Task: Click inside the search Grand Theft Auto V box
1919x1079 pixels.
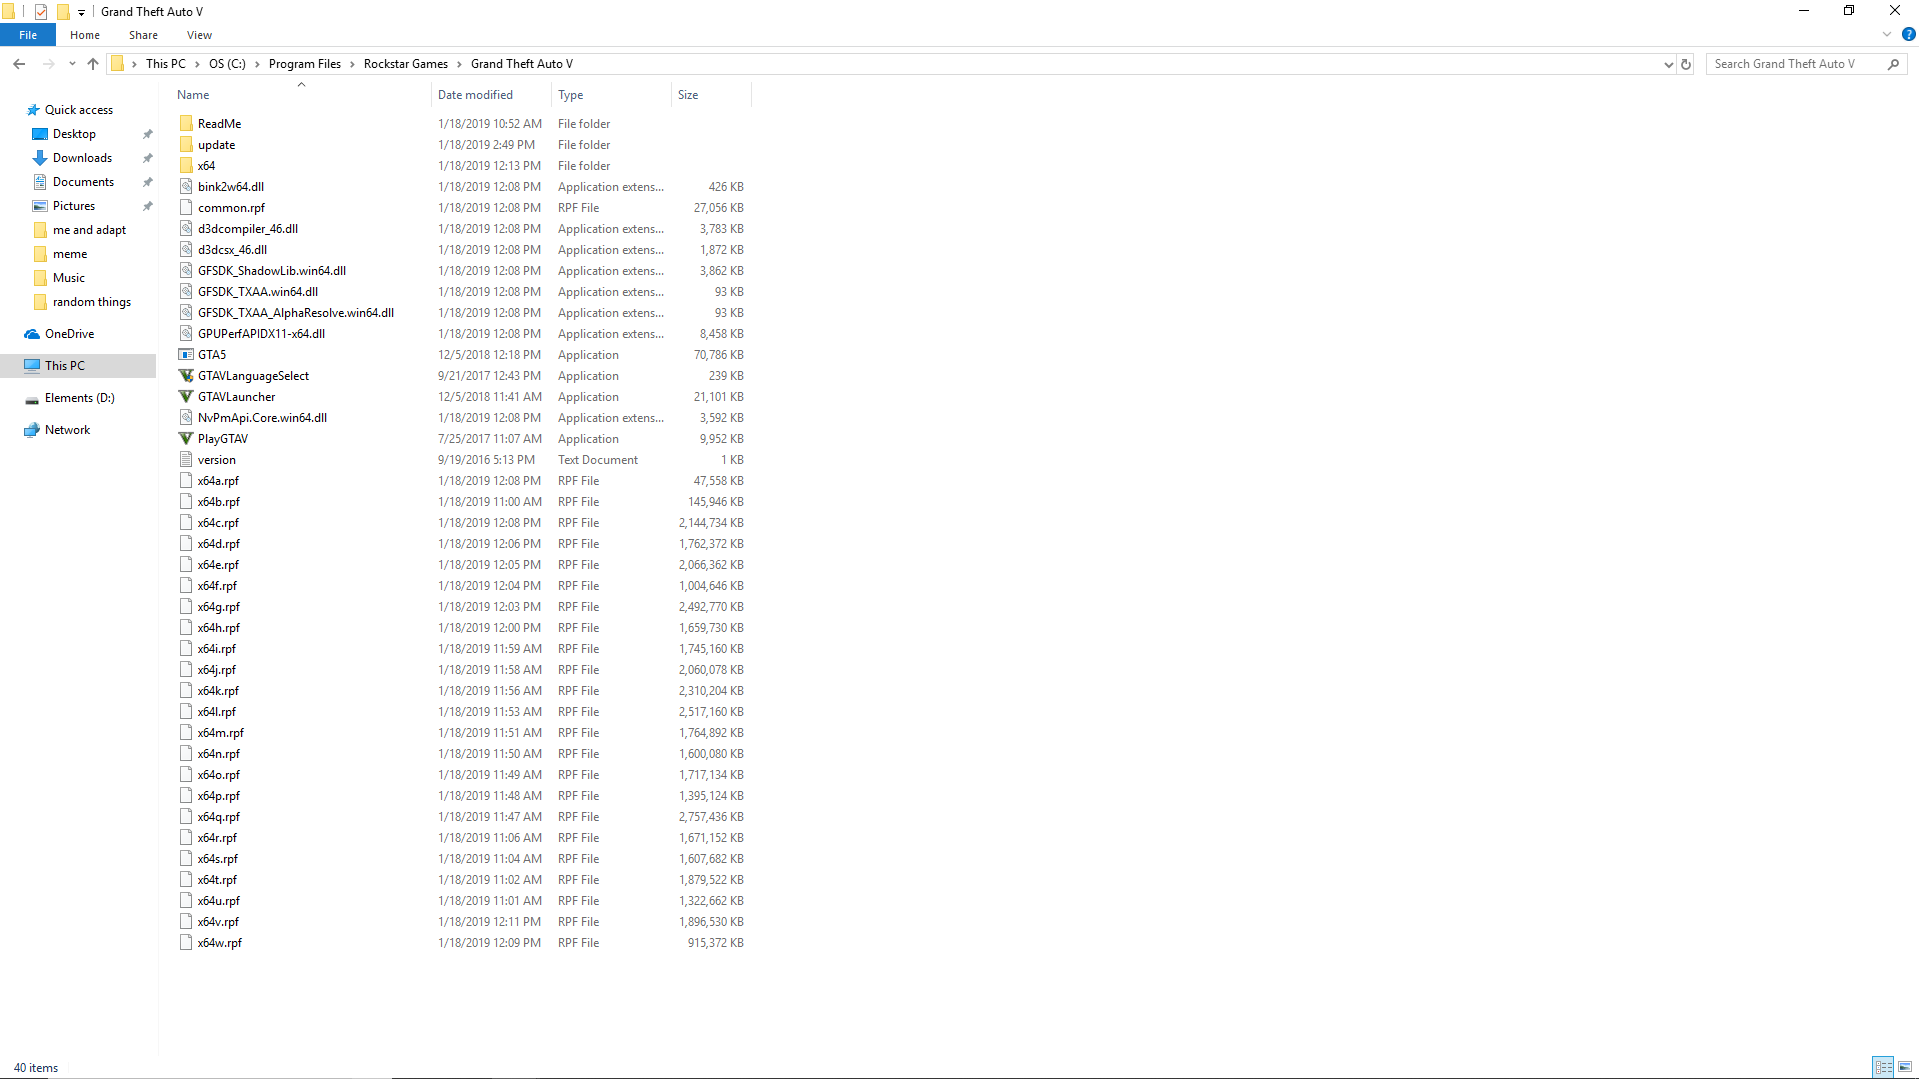Action: (1790, 63)
